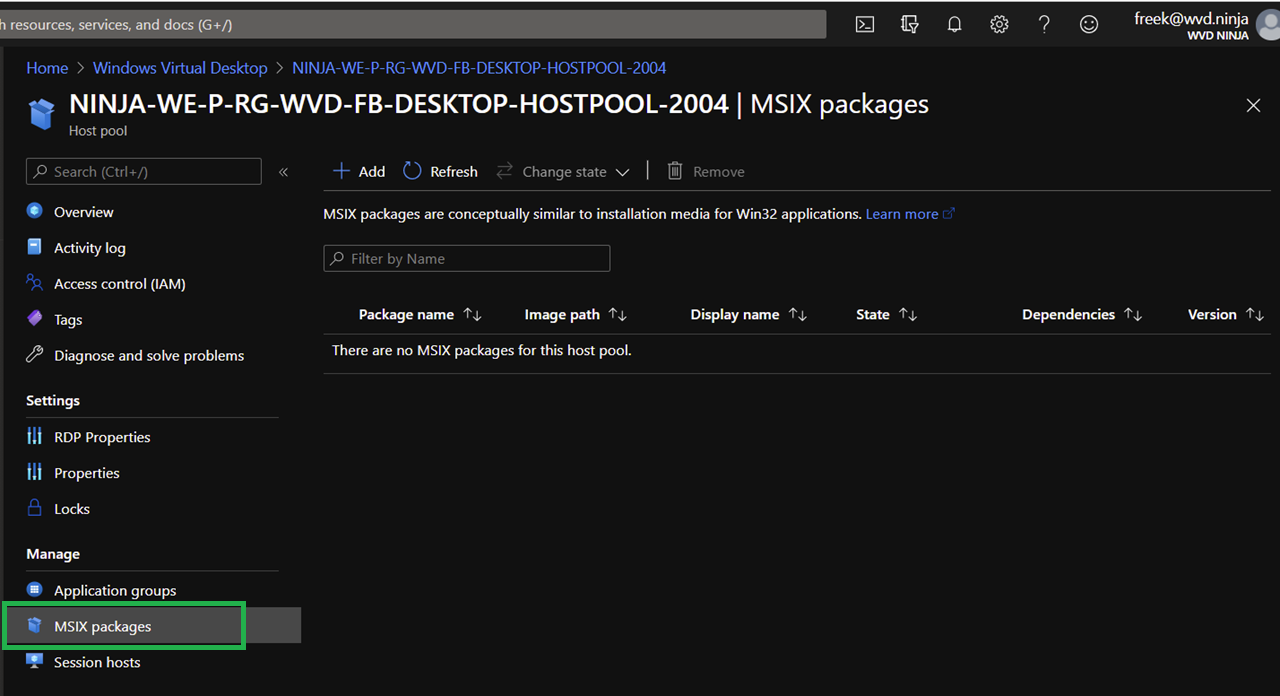Click the MSIX packages box icon

tap(35, 625)
